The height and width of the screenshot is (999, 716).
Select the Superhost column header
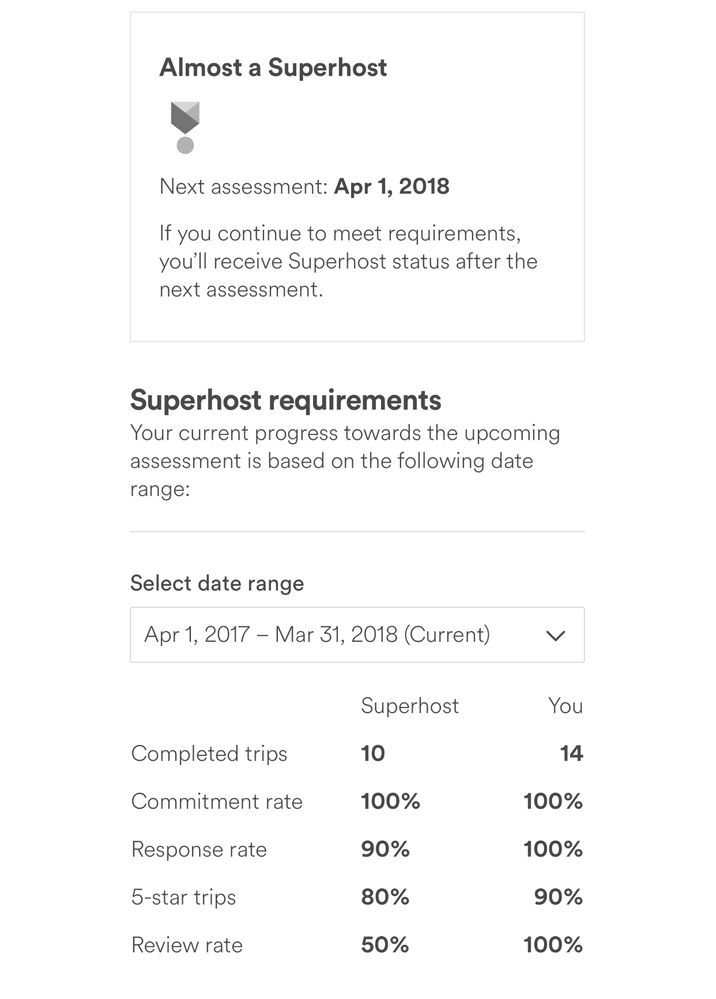pyautogui.click(x=409, y=706)
